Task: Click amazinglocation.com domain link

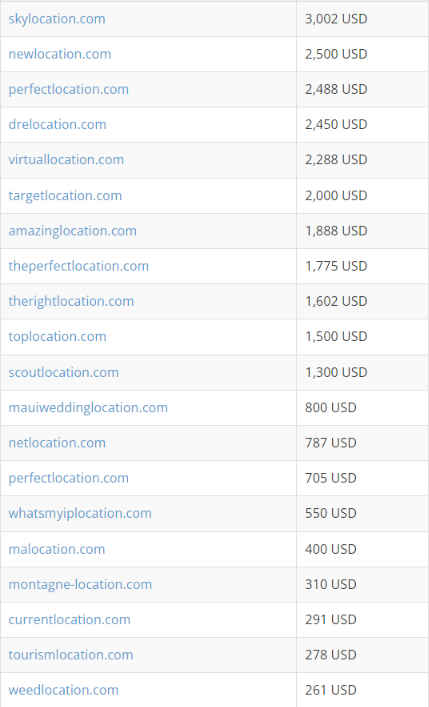Action: (72, 231)
